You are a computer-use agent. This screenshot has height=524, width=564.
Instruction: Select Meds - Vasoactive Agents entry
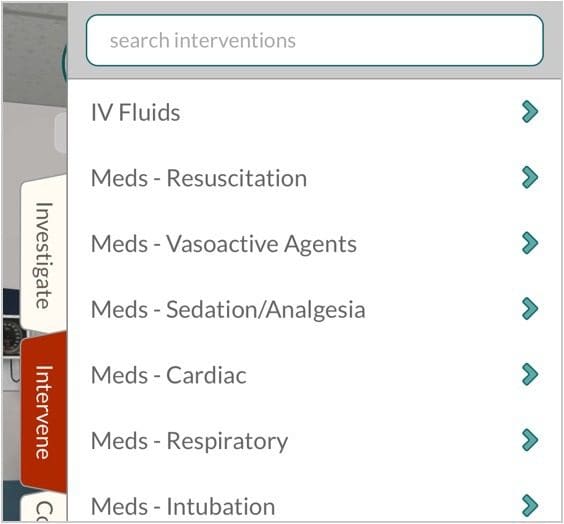tap(314, 243)
